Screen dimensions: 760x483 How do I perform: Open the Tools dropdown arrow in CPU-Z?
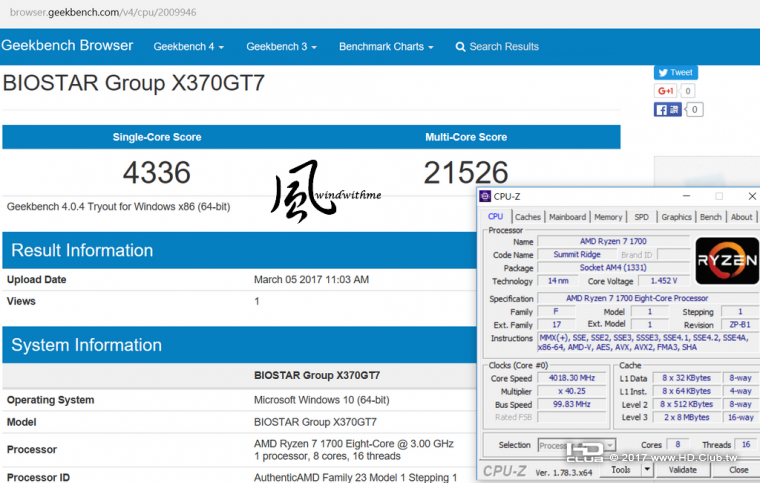[x=647, y=469]
